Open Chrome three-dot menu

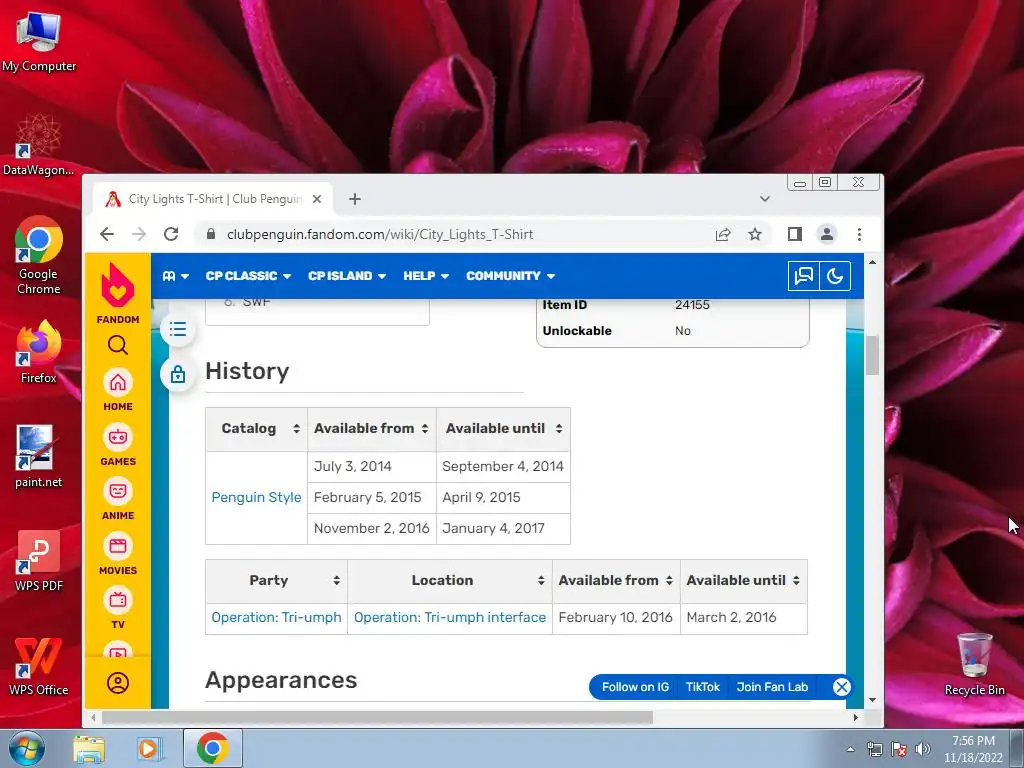click(x=859, y=234)
